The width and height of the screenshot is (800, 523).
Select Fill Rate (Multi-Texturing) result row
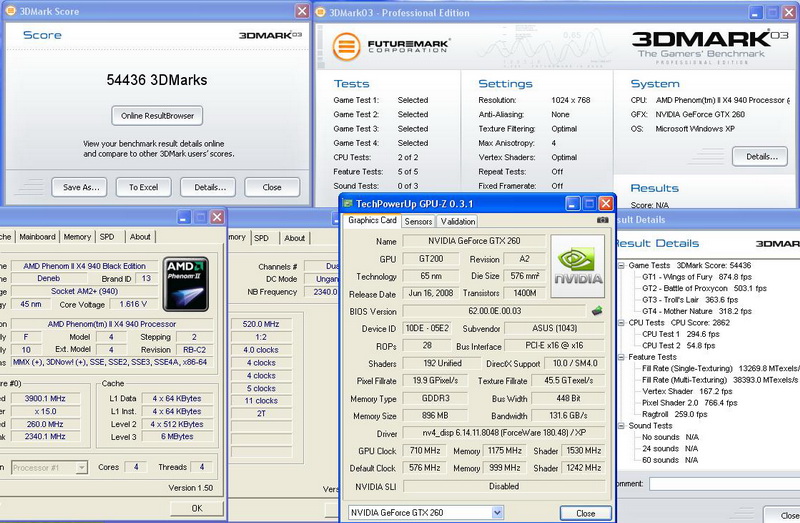(720, 380)
